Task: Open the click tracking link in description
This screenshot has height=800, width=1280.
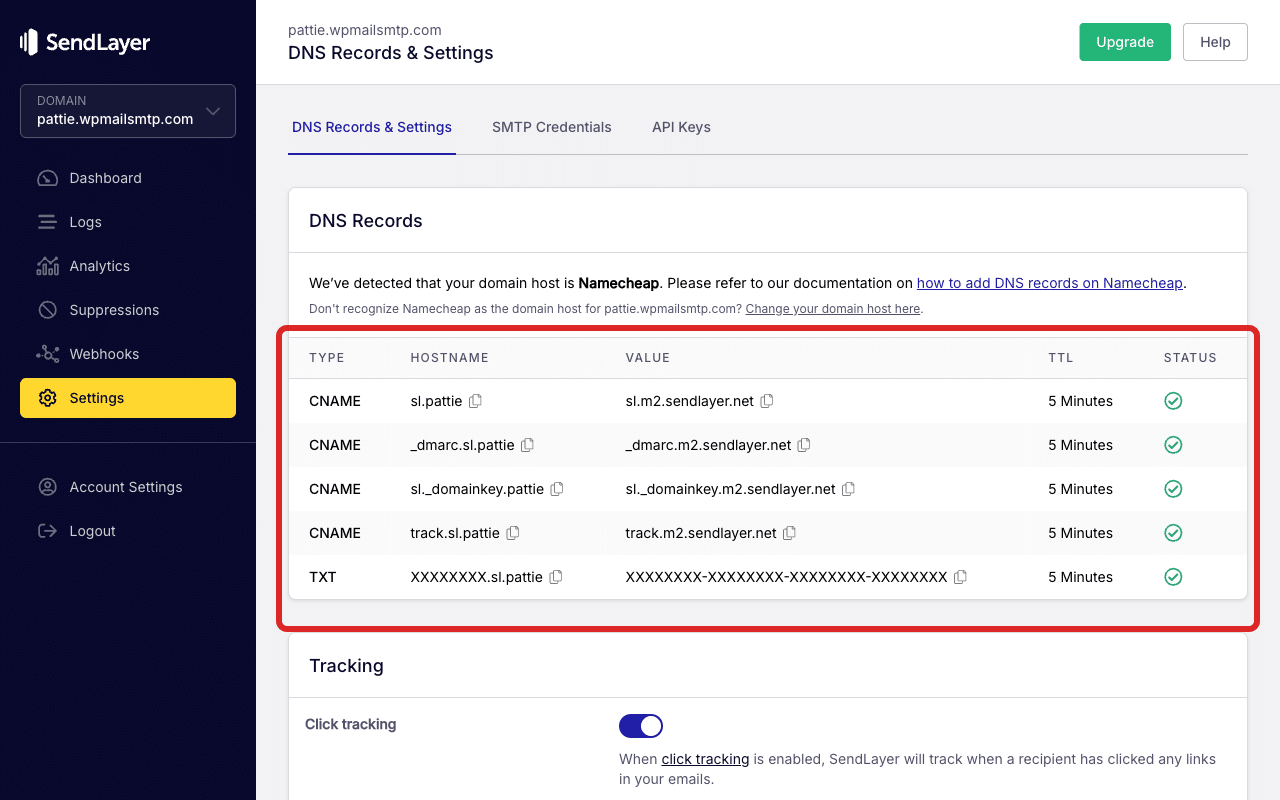Action: [705, 759]
